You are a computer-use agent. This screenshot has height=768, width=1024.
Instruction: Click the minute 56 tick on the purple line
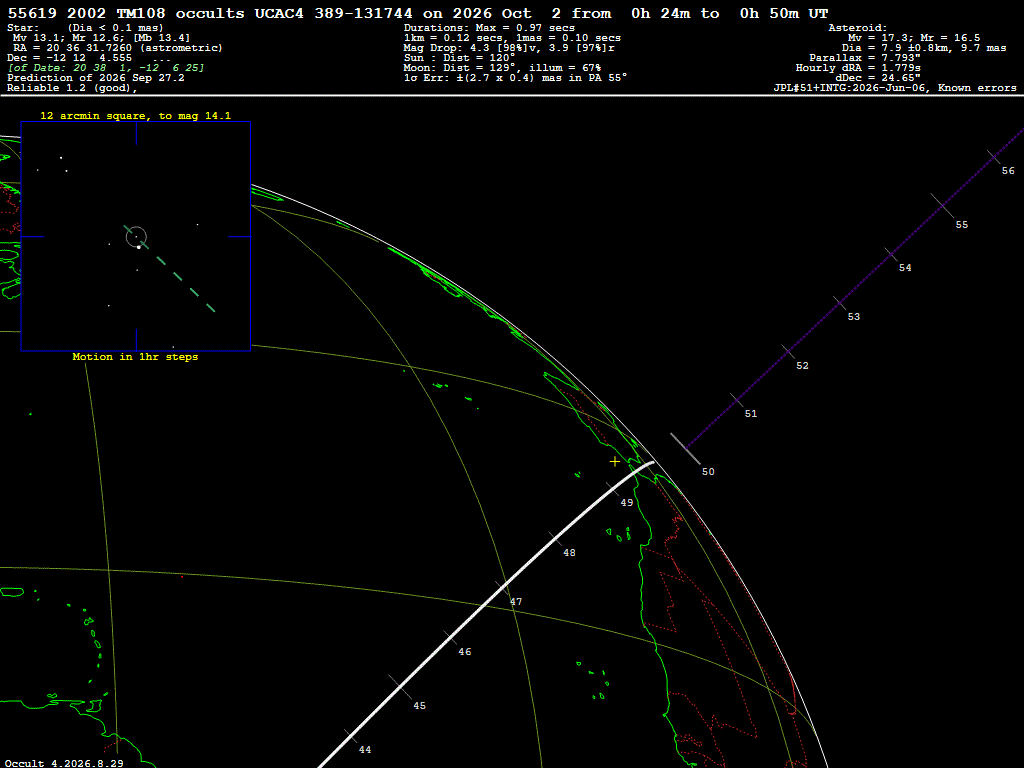(x=994, y=157)
